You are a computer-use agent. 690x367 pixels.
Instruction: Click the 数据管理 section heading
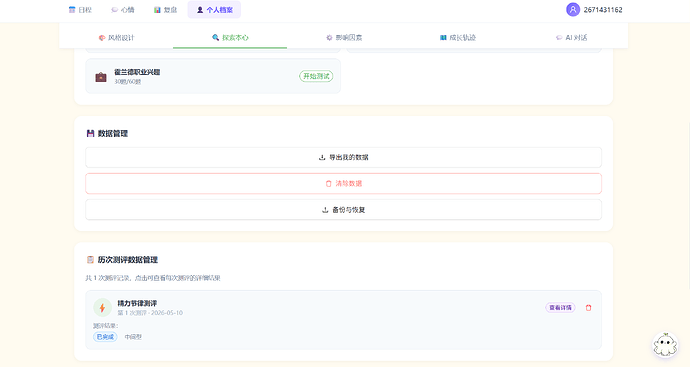click(x=113, y=133)
